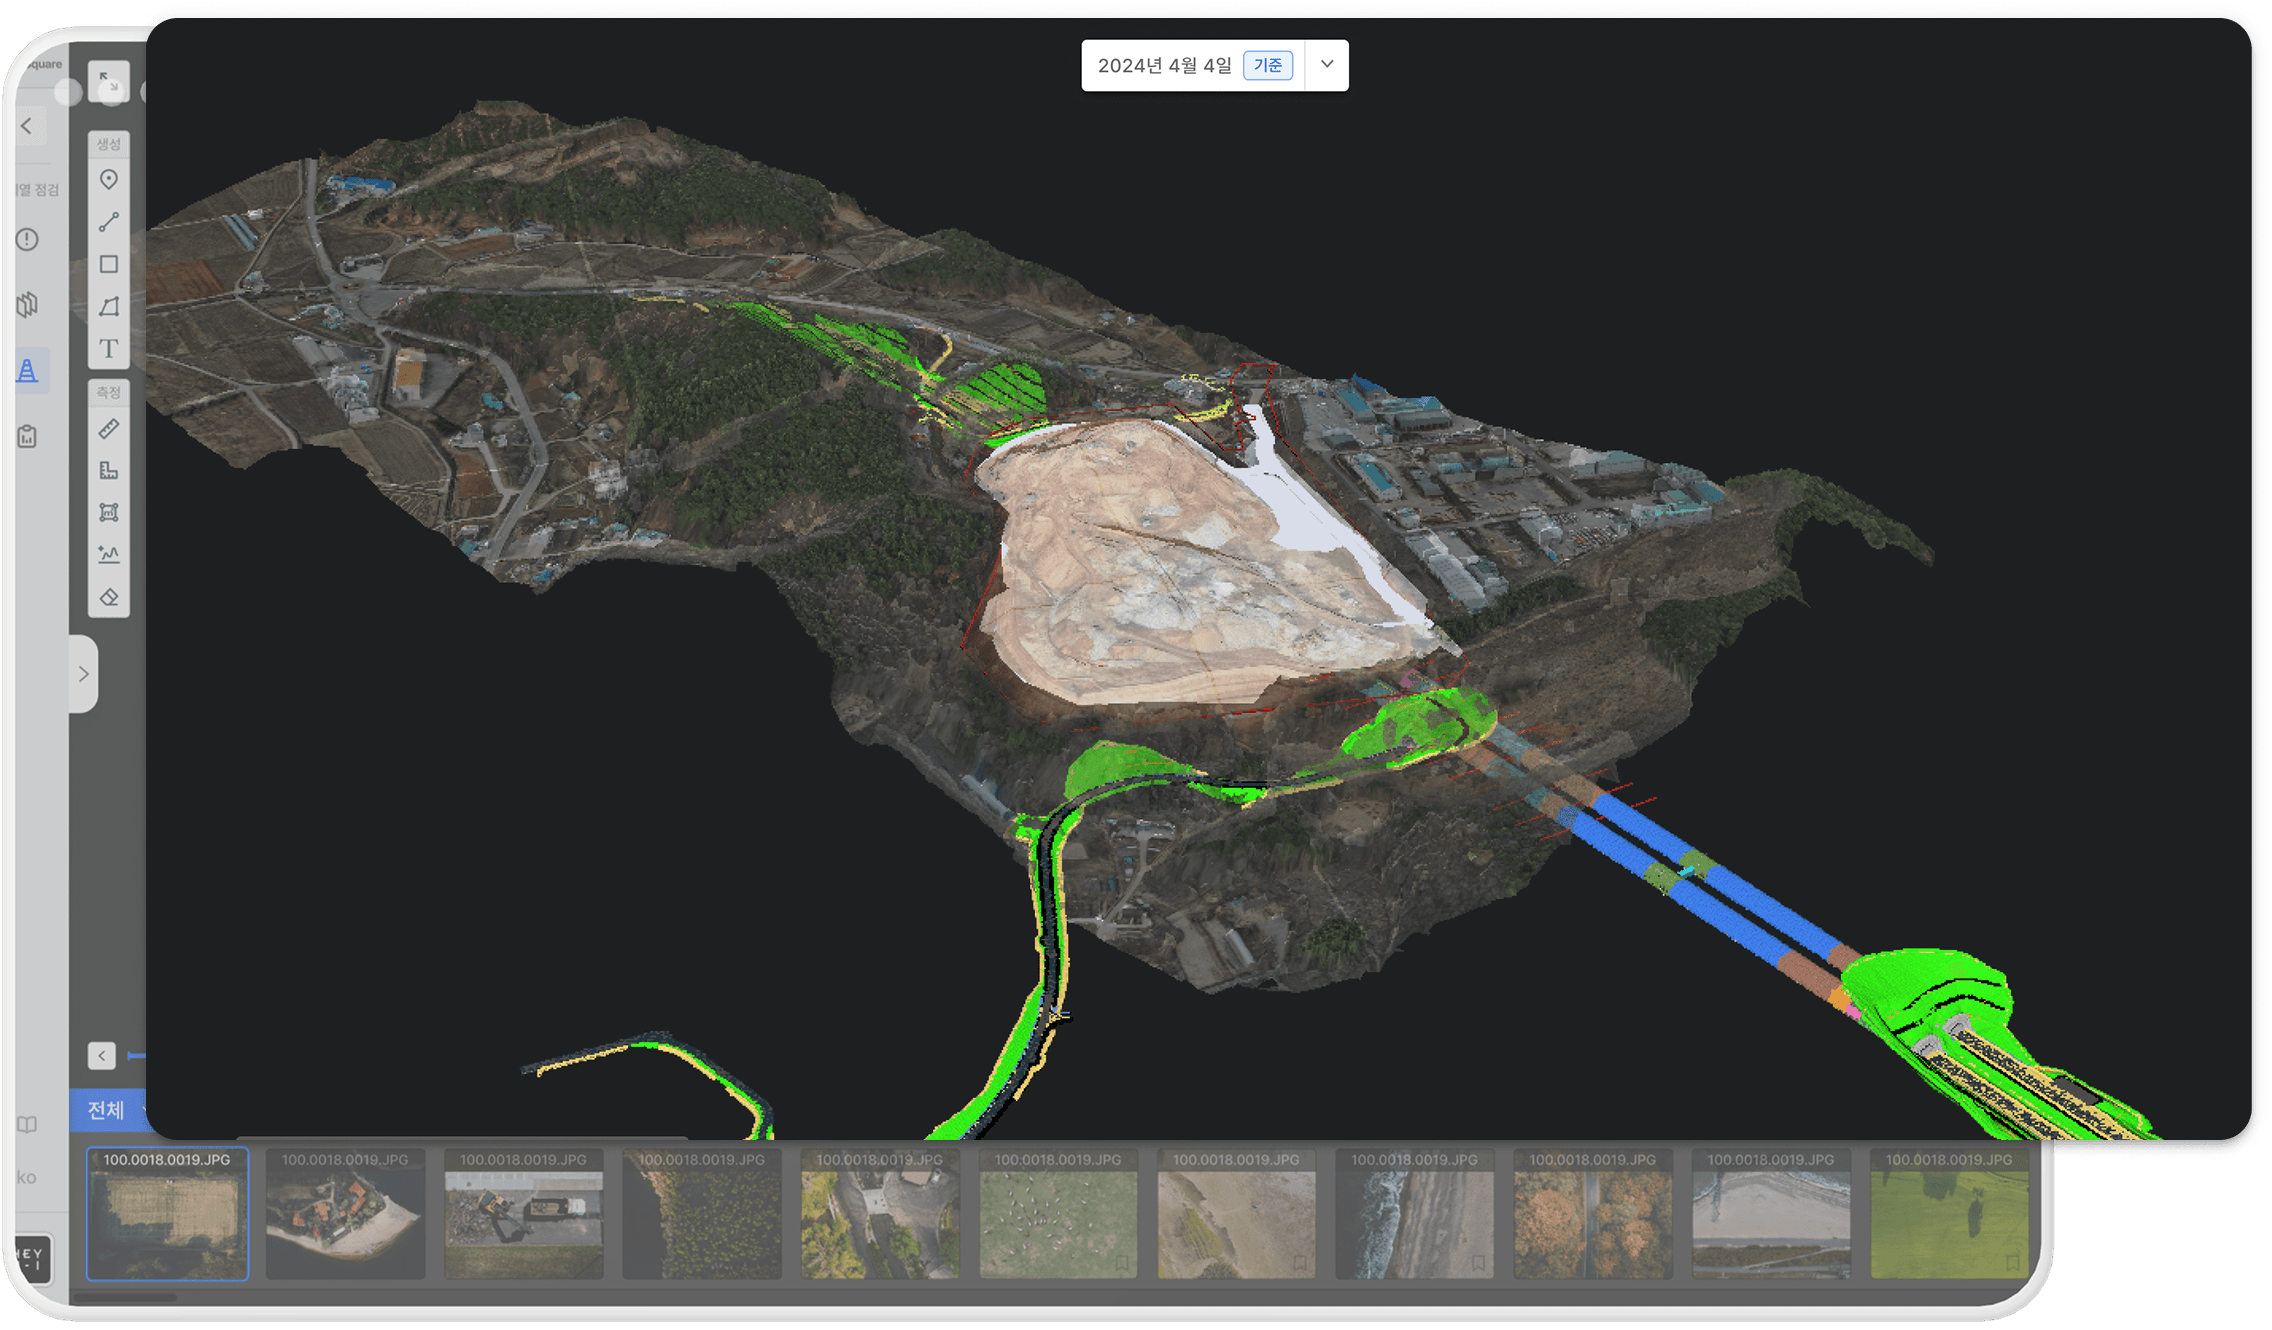This screenshot has width=2272, height=1330.
Task: Expand the collapsed left side panel
Action: (x=84, y=674)
